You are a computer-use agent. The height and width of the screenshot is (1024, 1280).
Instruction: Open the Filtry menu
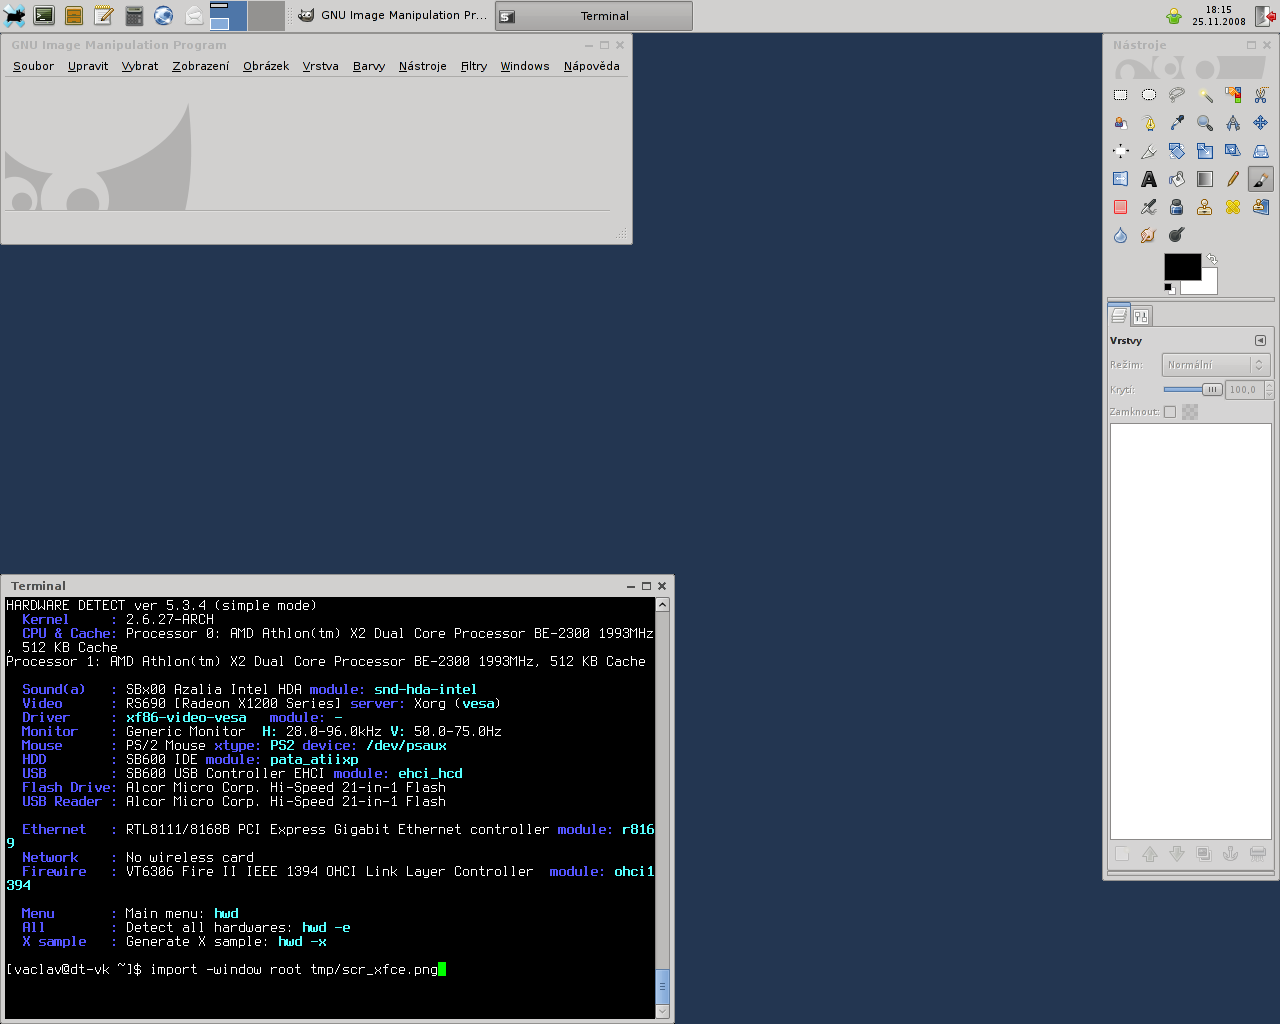pos(474,66)
